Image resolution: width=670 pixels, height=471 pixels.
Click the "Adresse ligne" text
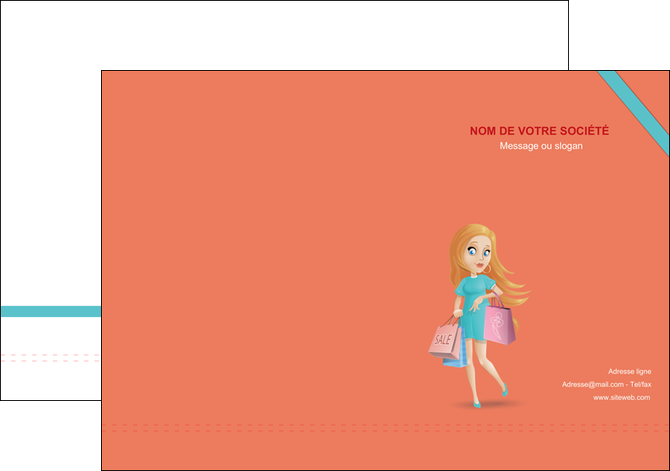[629, 371]
